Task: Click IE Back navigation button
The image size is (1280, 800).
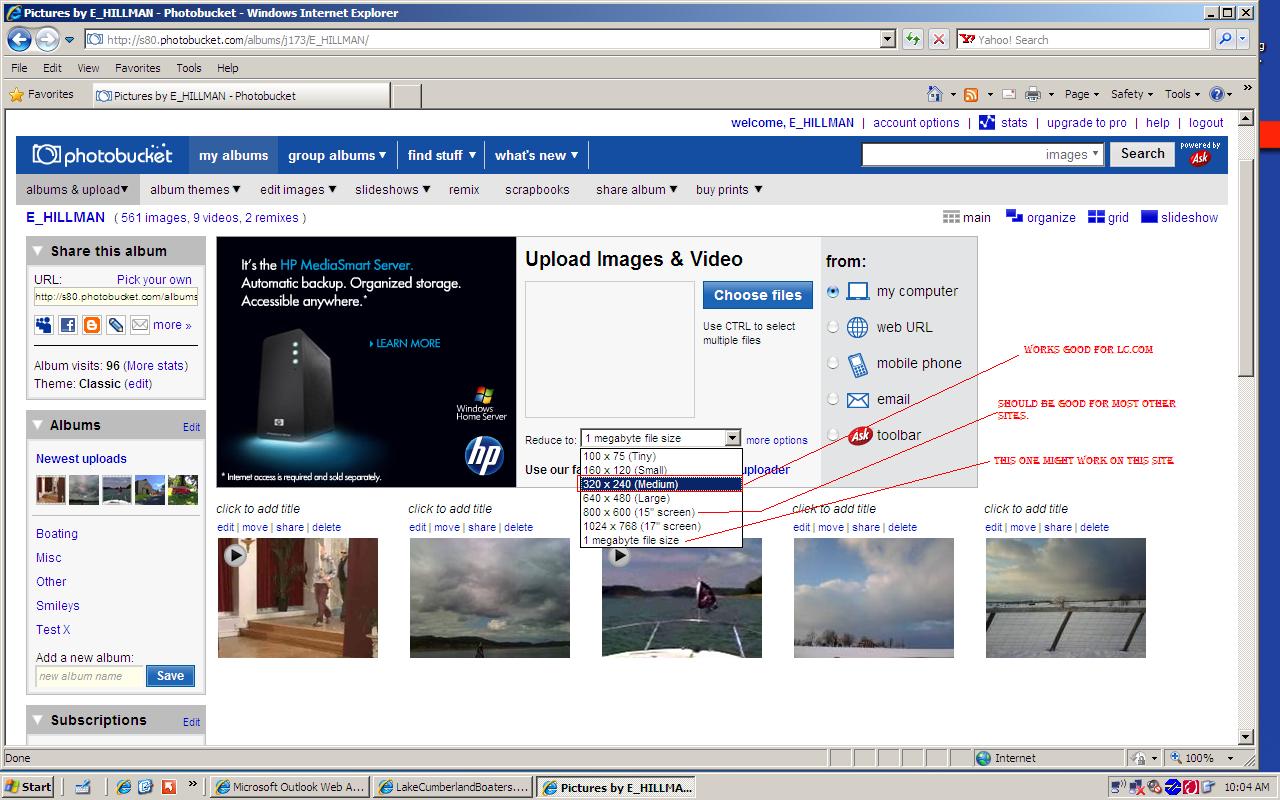Action: 19,39
